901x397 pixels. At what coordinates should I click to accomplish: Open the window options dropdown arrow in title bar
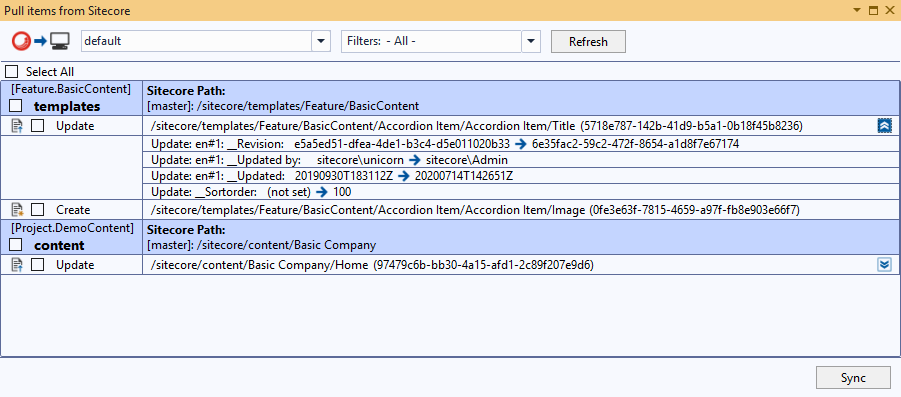pos(857,10)
